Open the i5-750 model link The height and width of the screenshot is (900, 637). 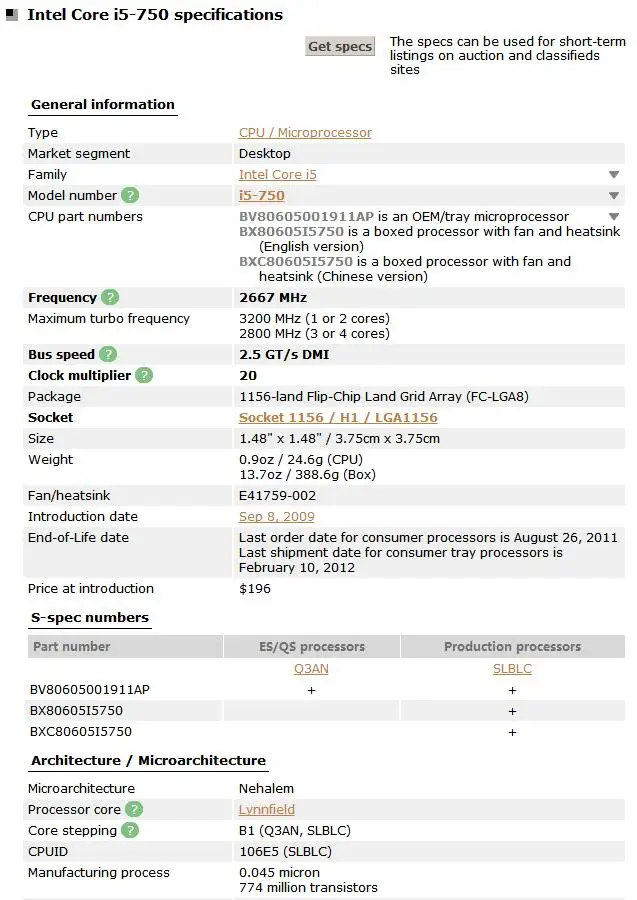262,196
